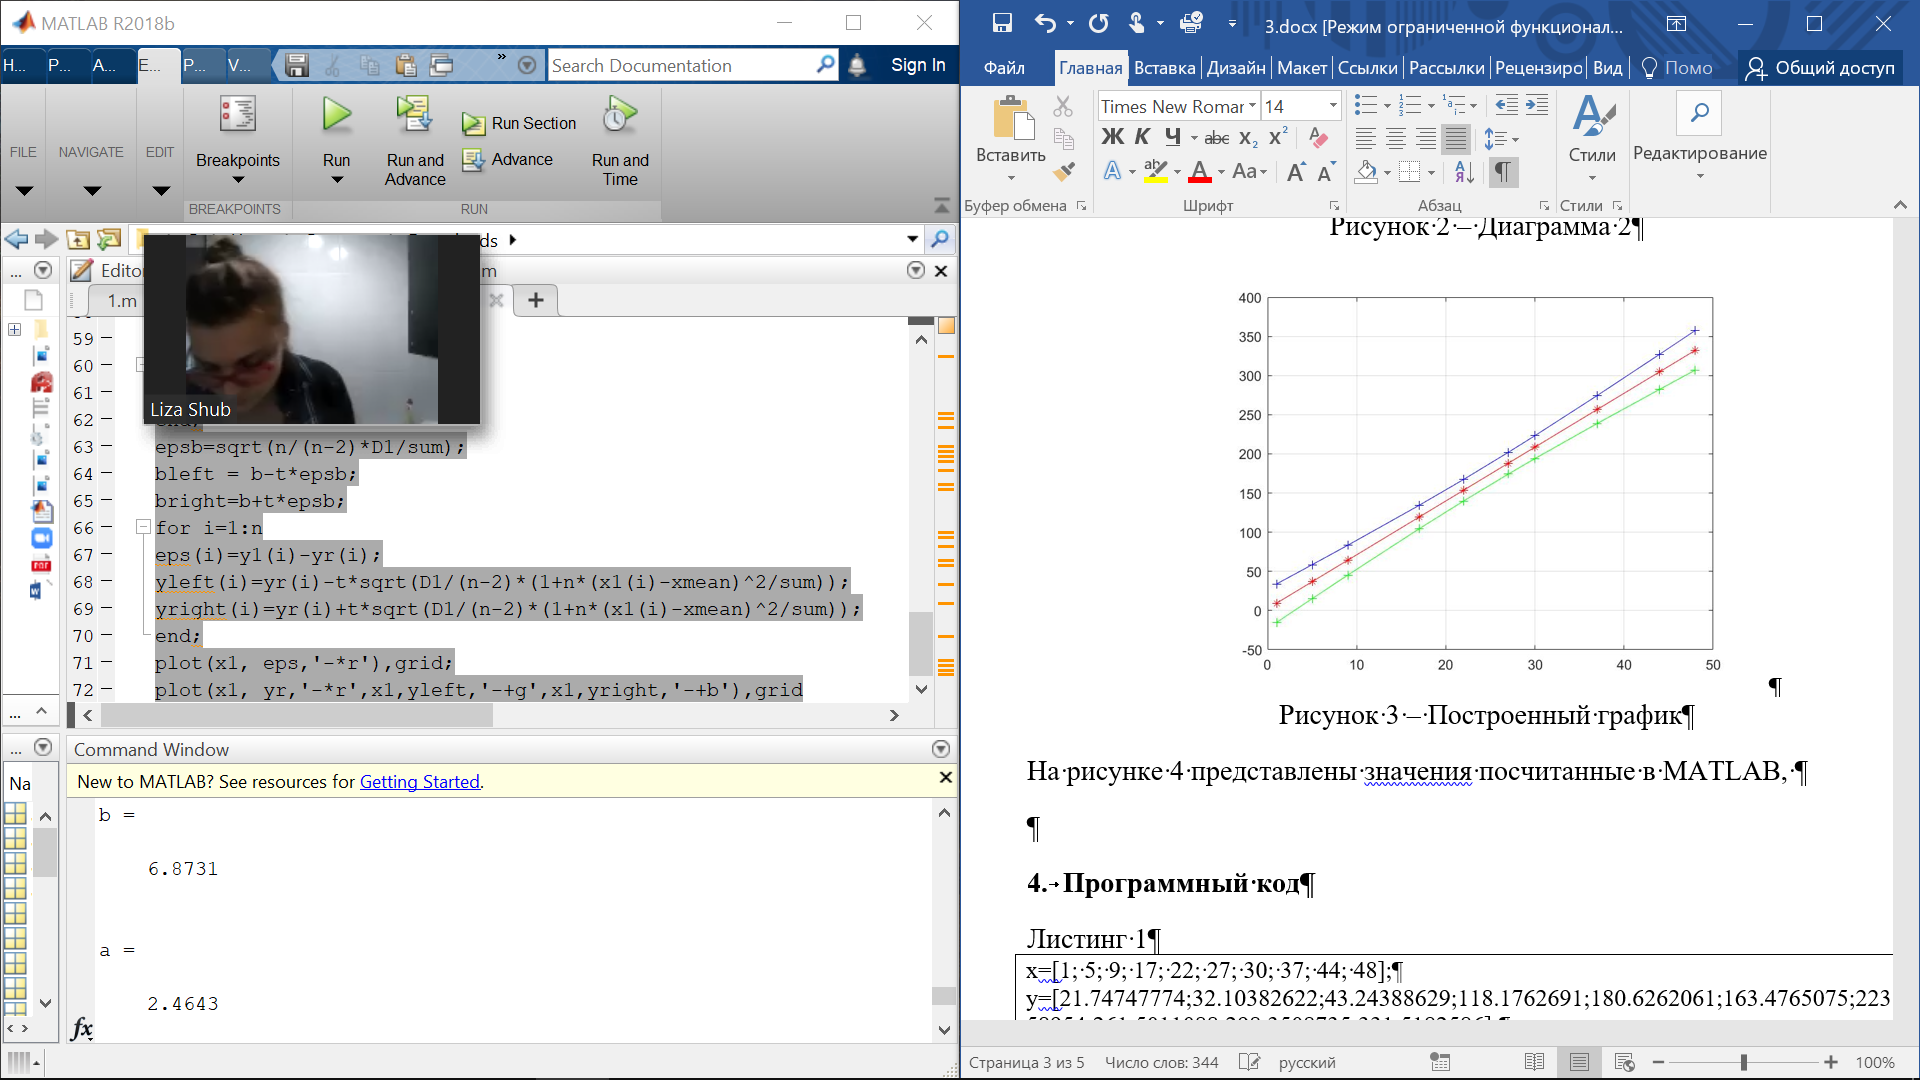Open the Файл menu in Word
Viewport: 1920px width, 1080px height.
[x=1004, y=68]
